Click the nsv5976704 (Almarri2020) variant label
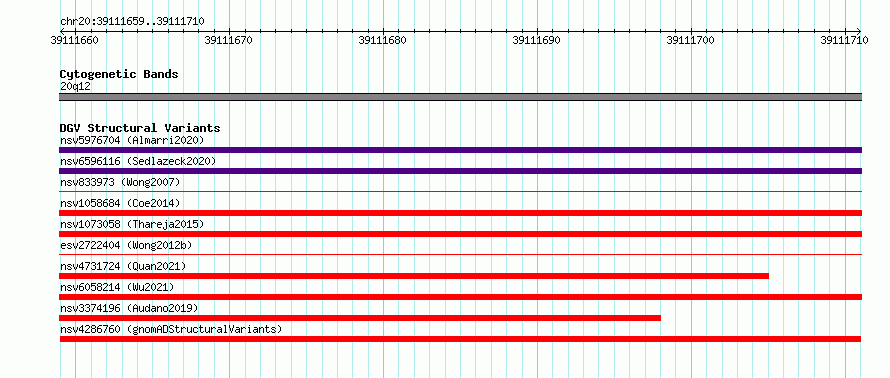890x378 pixels. click(132, 140)
